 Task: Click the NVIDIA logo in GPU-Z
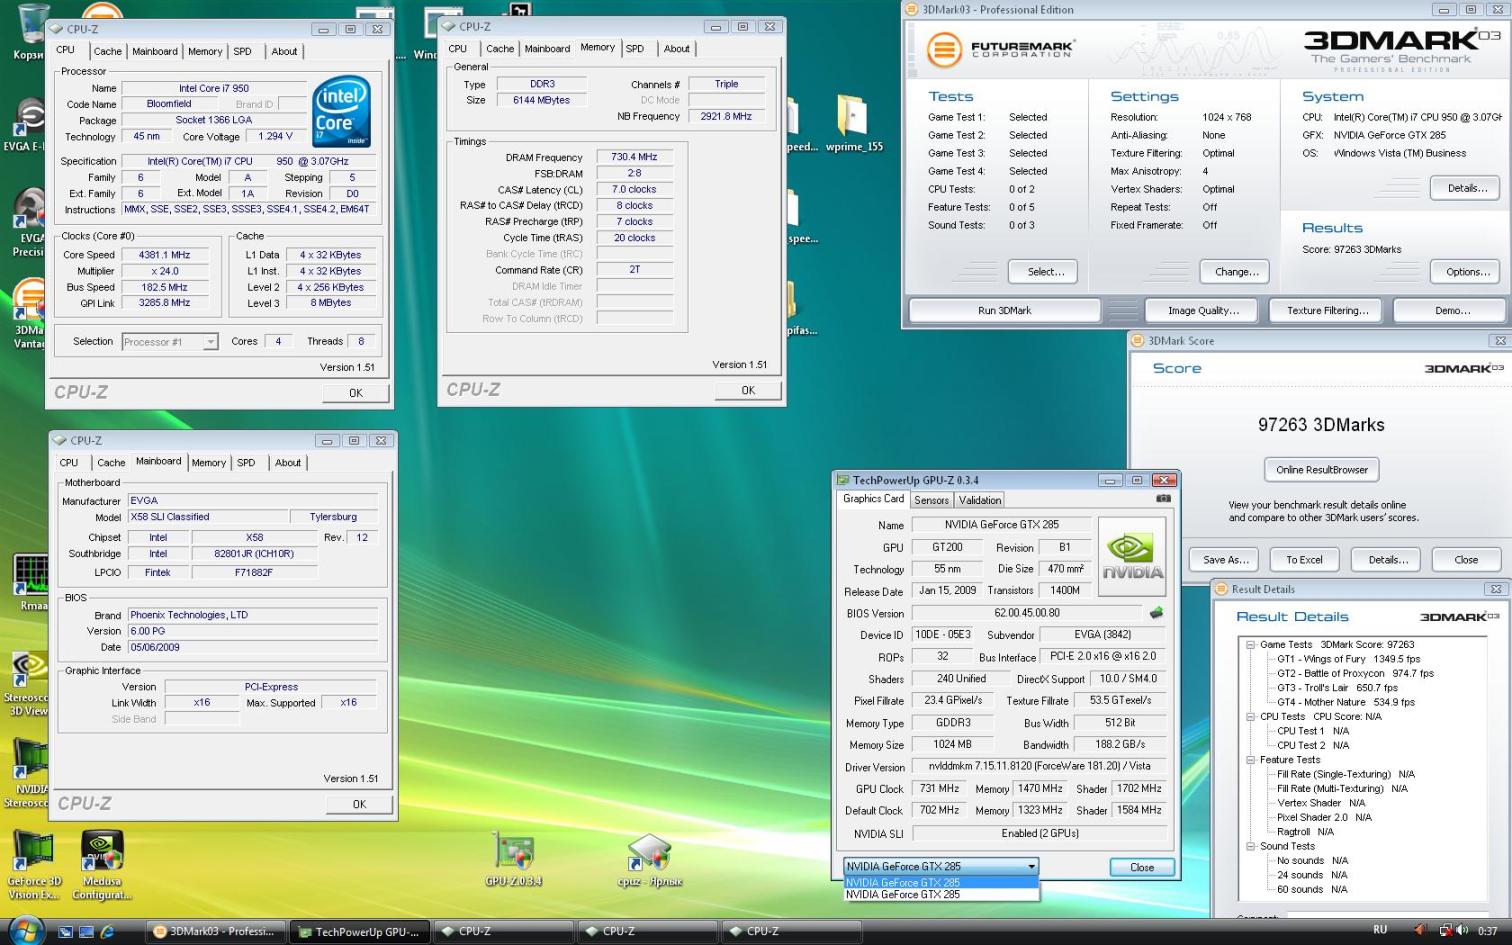(x=1132, y=556)
